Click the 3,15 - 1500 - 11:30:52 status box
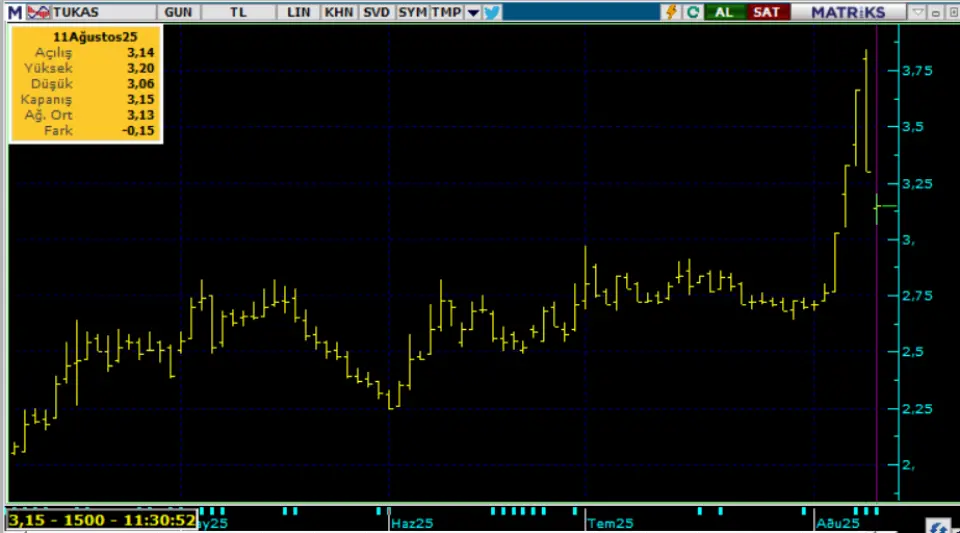Viewport: 960px width, 533px height. [x=102, y=521]
